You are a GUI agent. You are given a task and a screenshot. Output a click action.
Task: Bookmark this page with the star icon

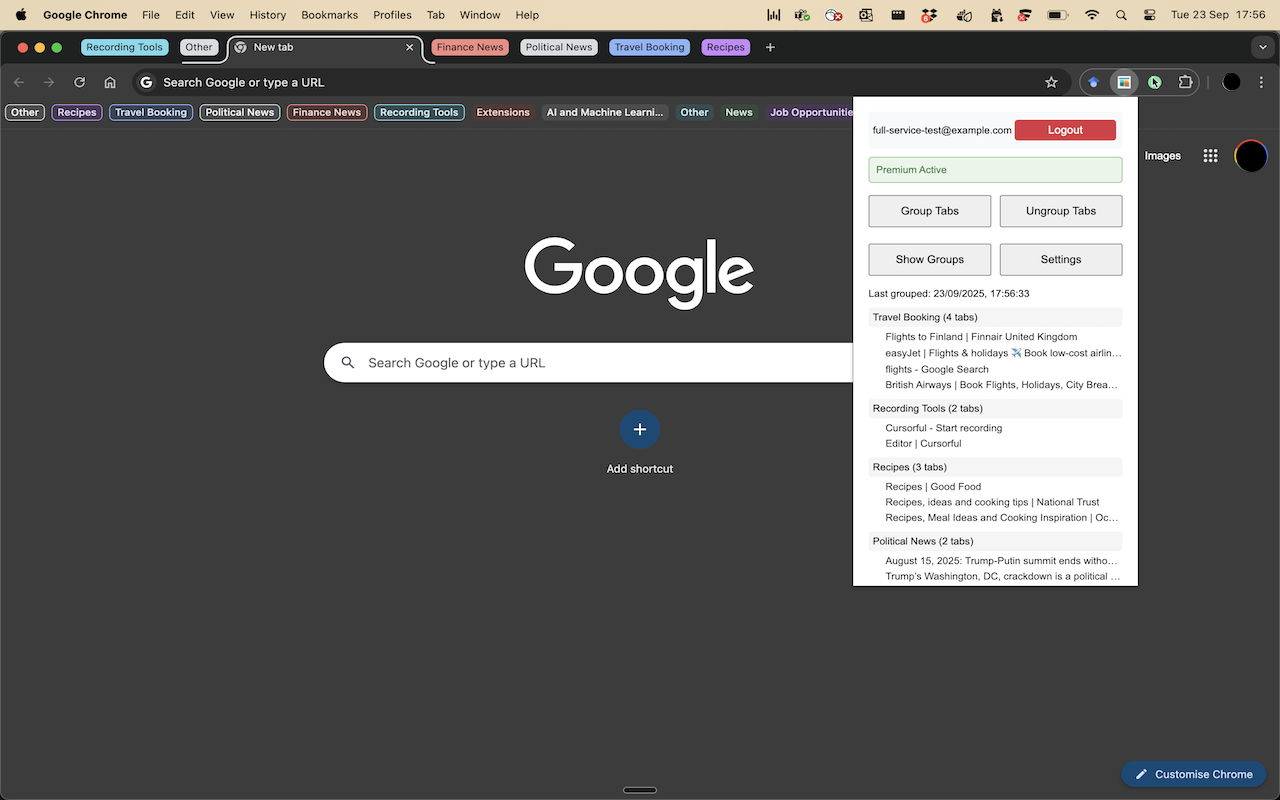tap(1051, 82)
